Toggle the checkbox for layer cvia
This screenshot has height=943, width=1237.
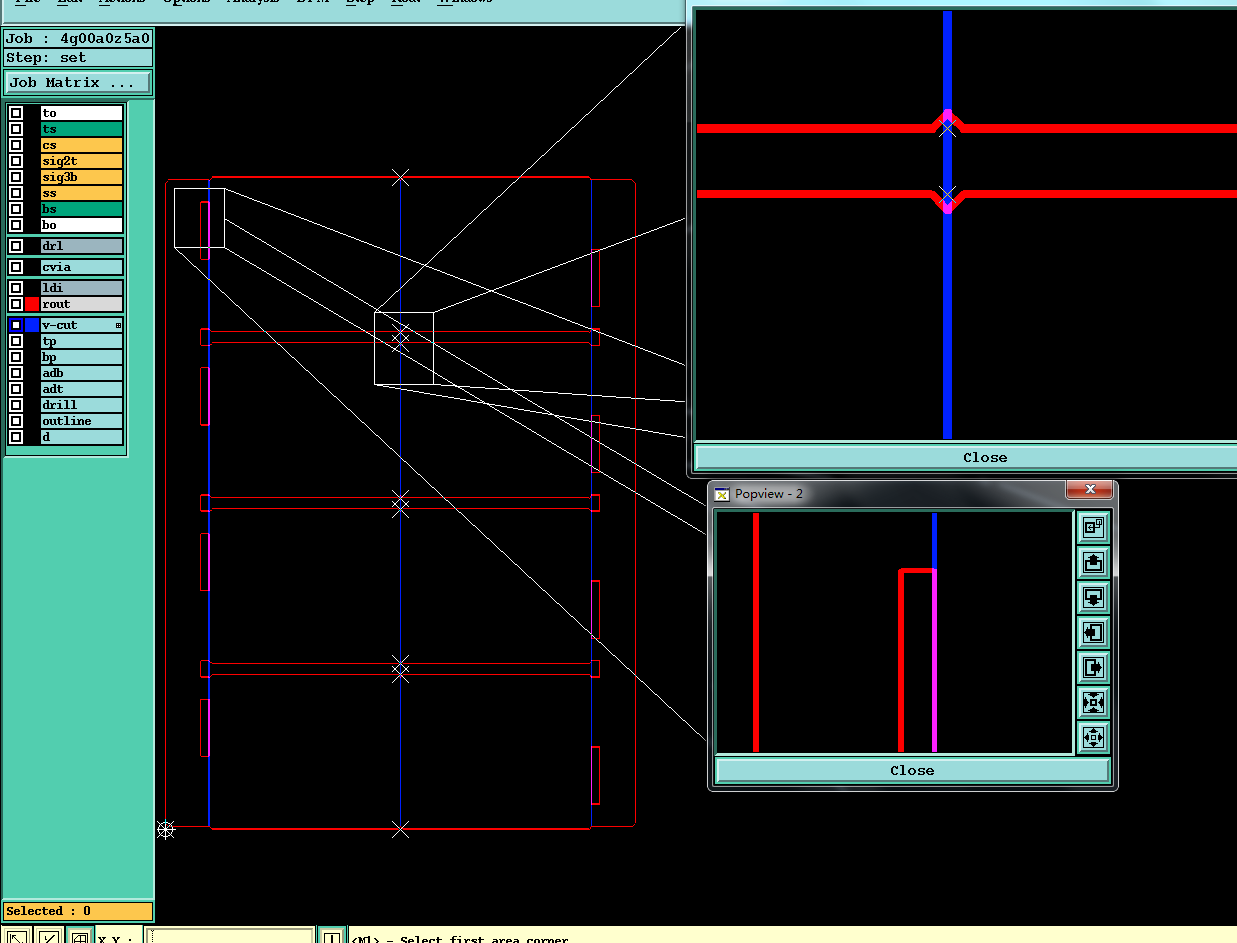click(x=16, y=267)
